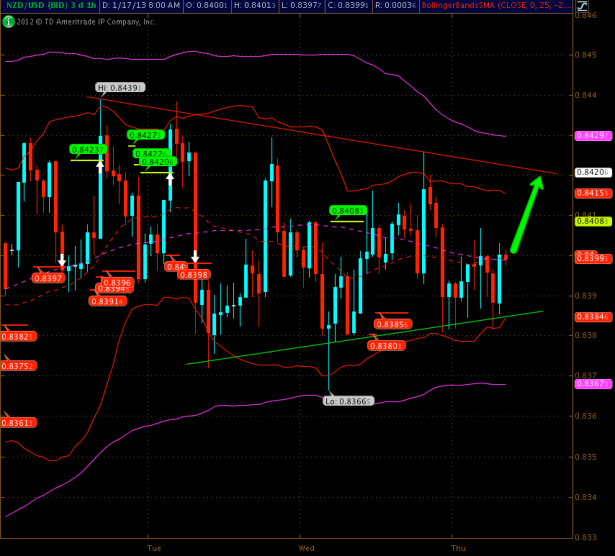Click the red 0.8385 order label
615x556 pixels.
(x=392, y=324)
